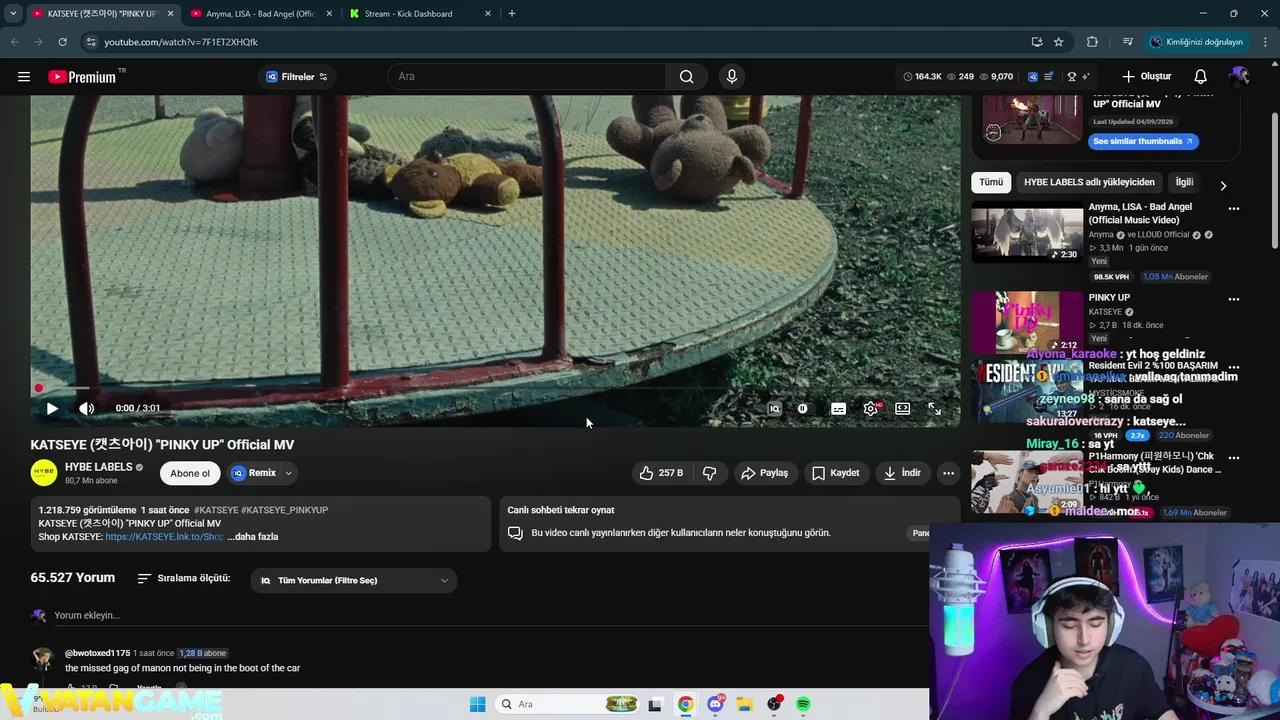This screenshot has width=1280, height=720.
Task: Open HYBE LABELS channel name link
Action: point(99,467)
